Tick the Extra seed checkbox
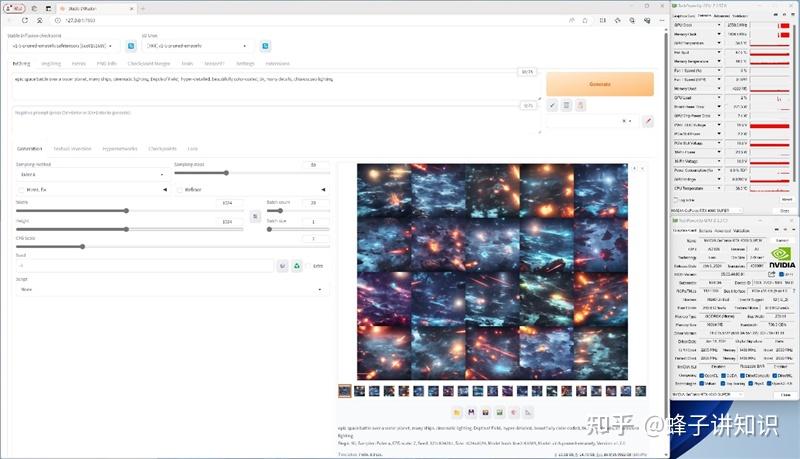The image size is (800, 459). click(x=308, y=266)
